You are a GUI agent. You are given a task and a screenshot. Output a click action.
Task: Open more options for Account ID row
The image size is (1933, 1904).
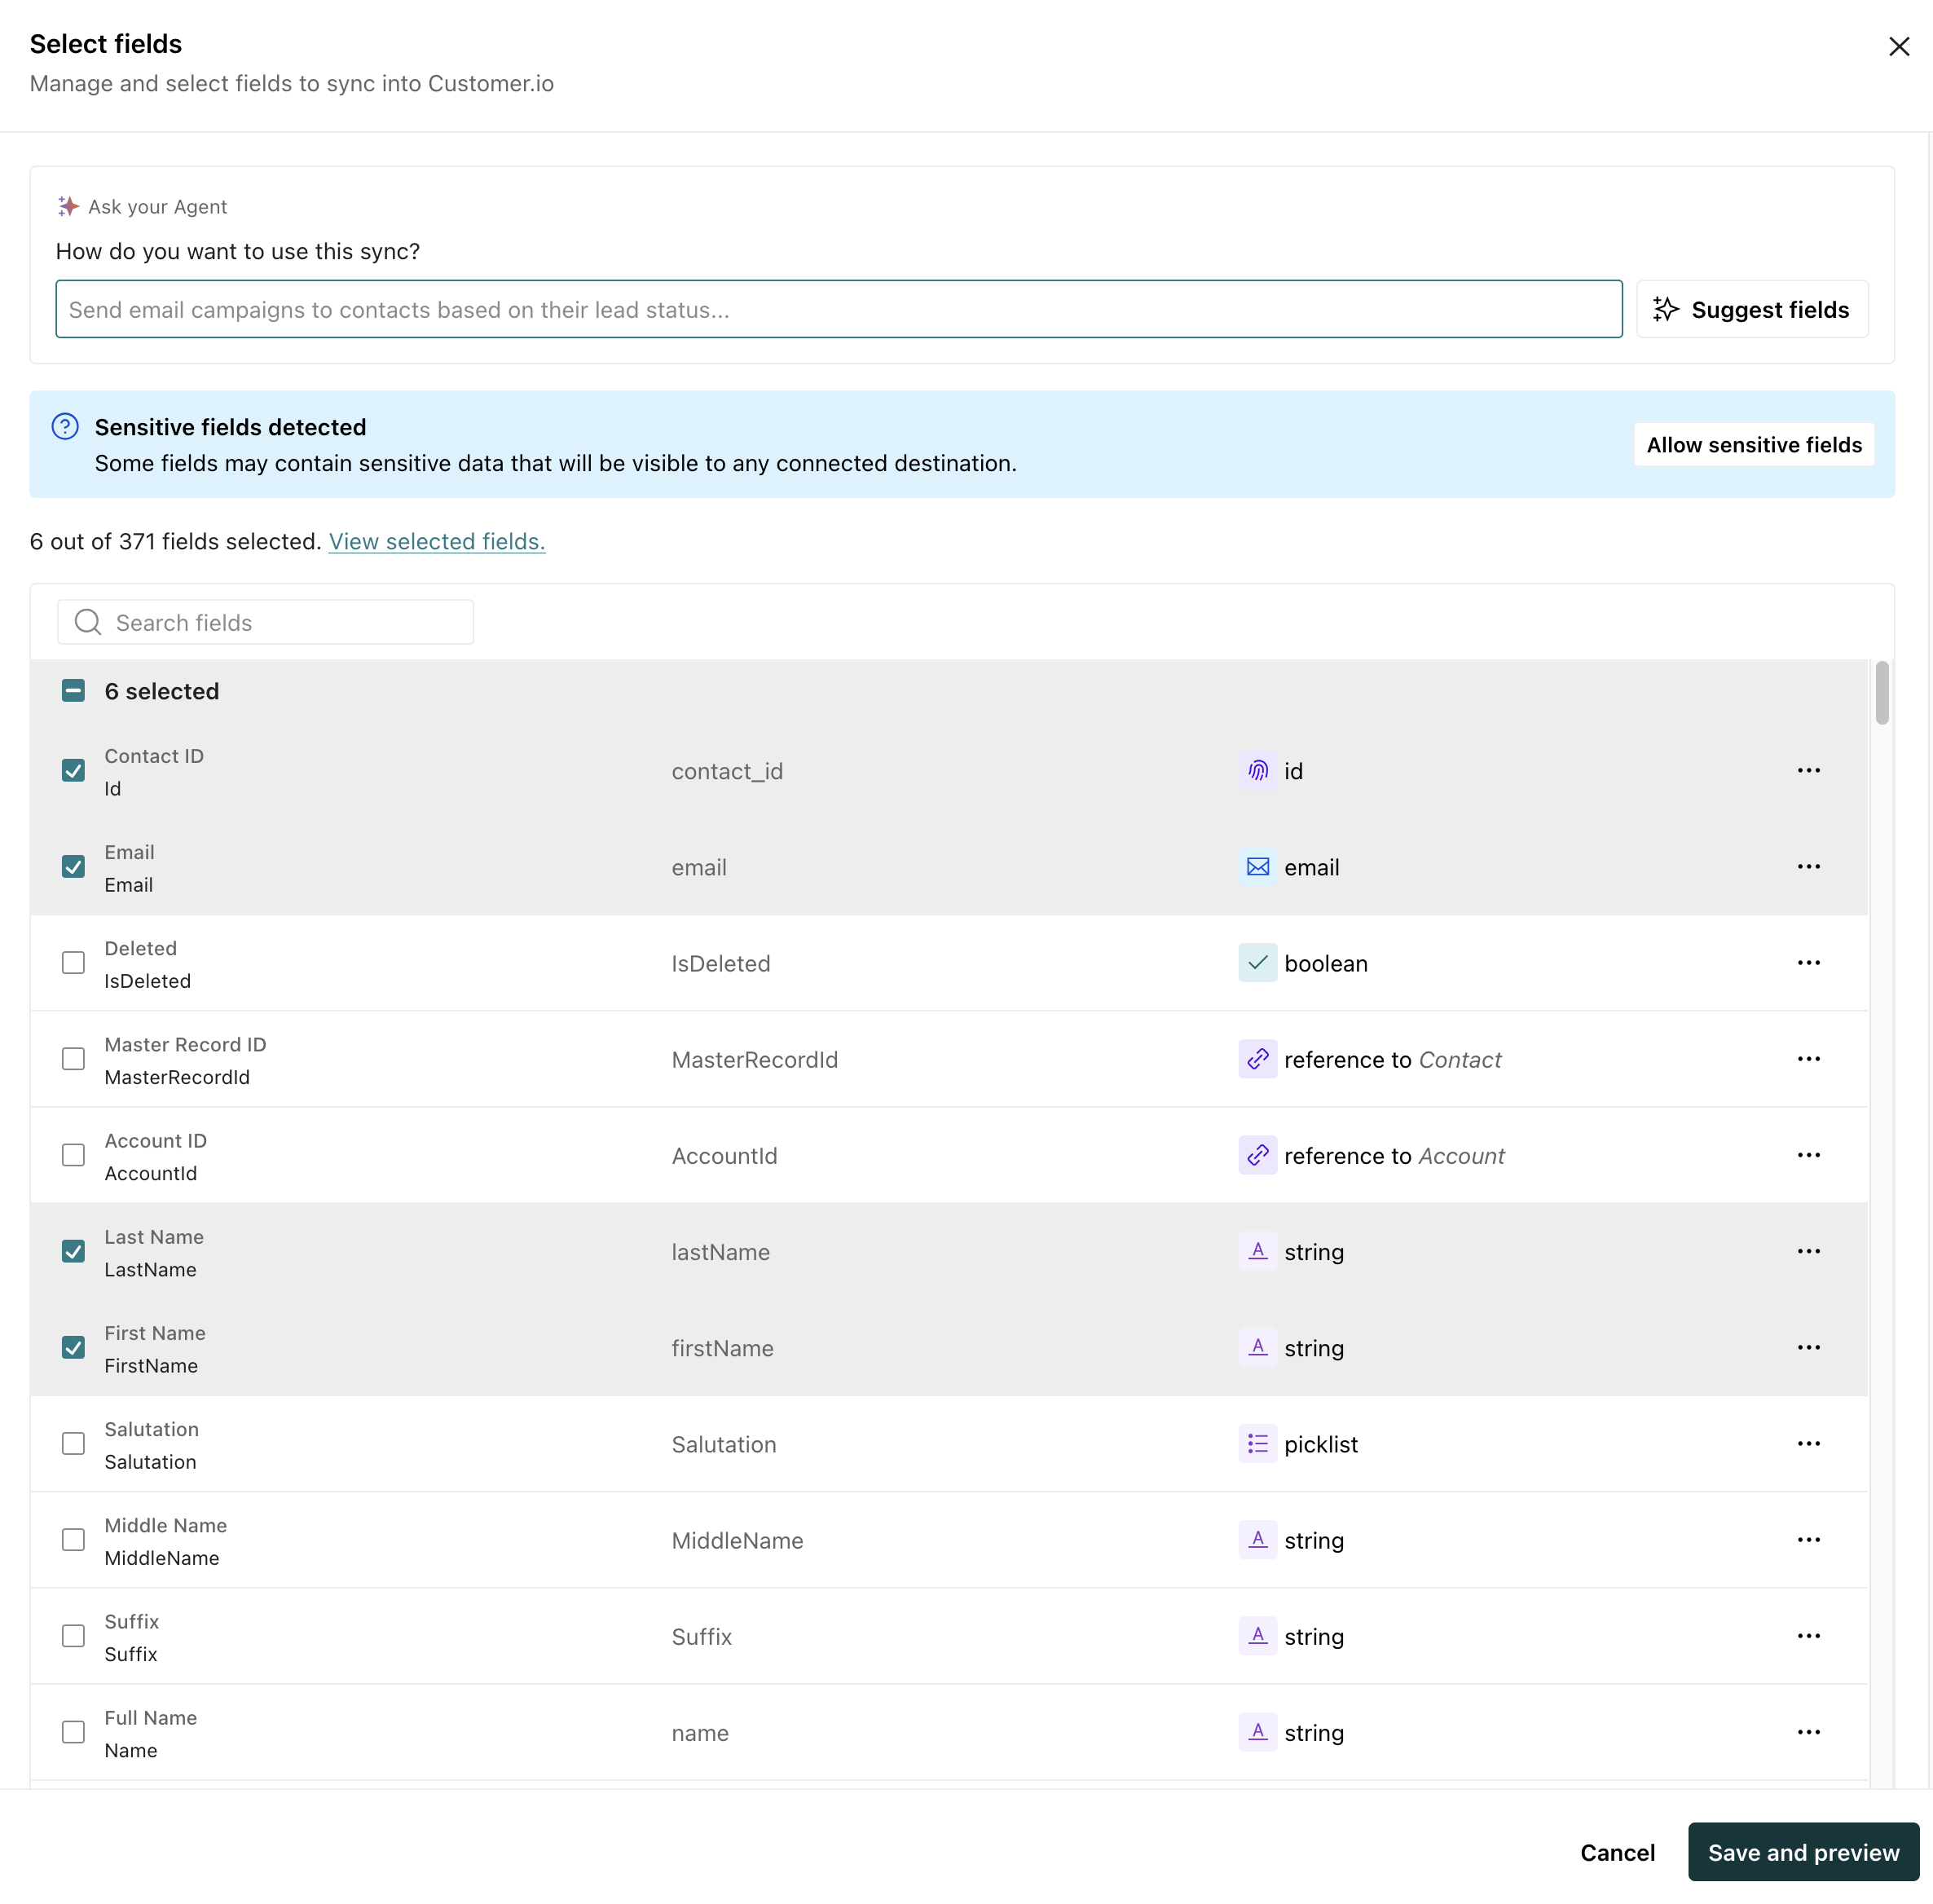pos(1808,1154)
